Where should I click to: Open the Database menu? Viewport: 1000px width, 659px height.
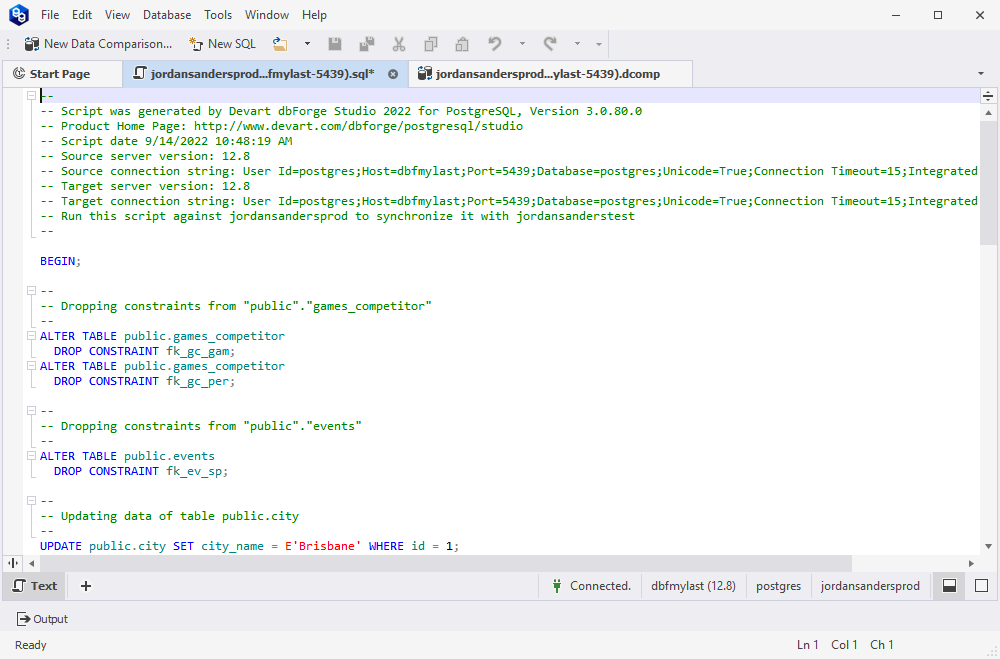(166, 15)
